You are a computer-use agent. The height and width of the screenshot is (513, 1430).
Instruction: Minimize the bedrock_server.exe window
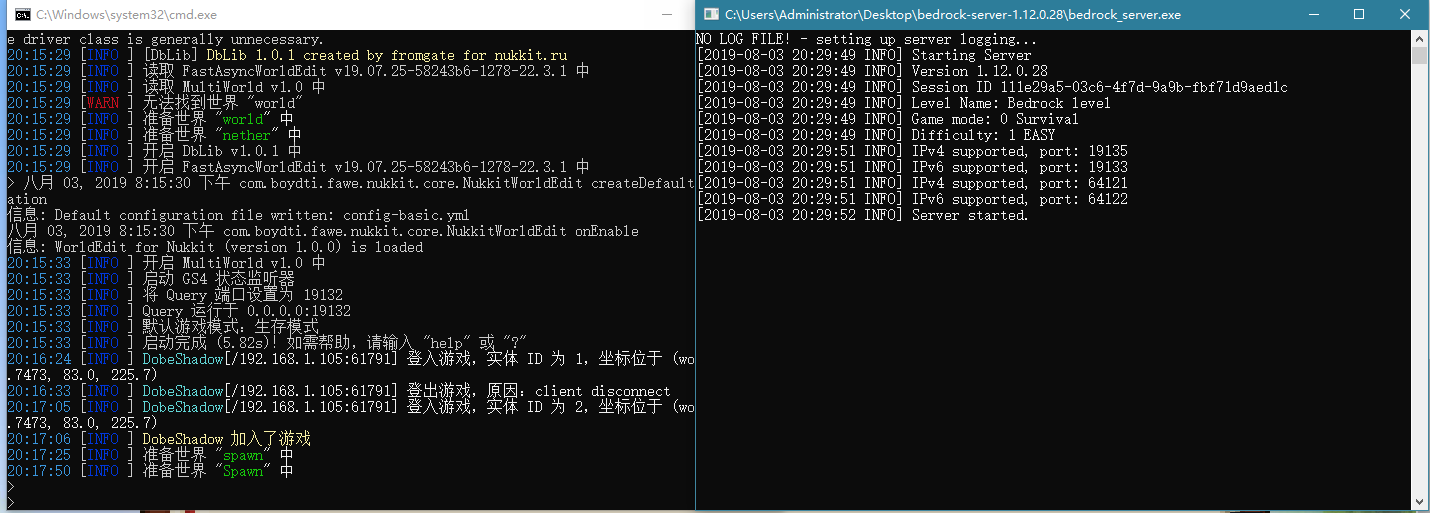(1311, 15)
